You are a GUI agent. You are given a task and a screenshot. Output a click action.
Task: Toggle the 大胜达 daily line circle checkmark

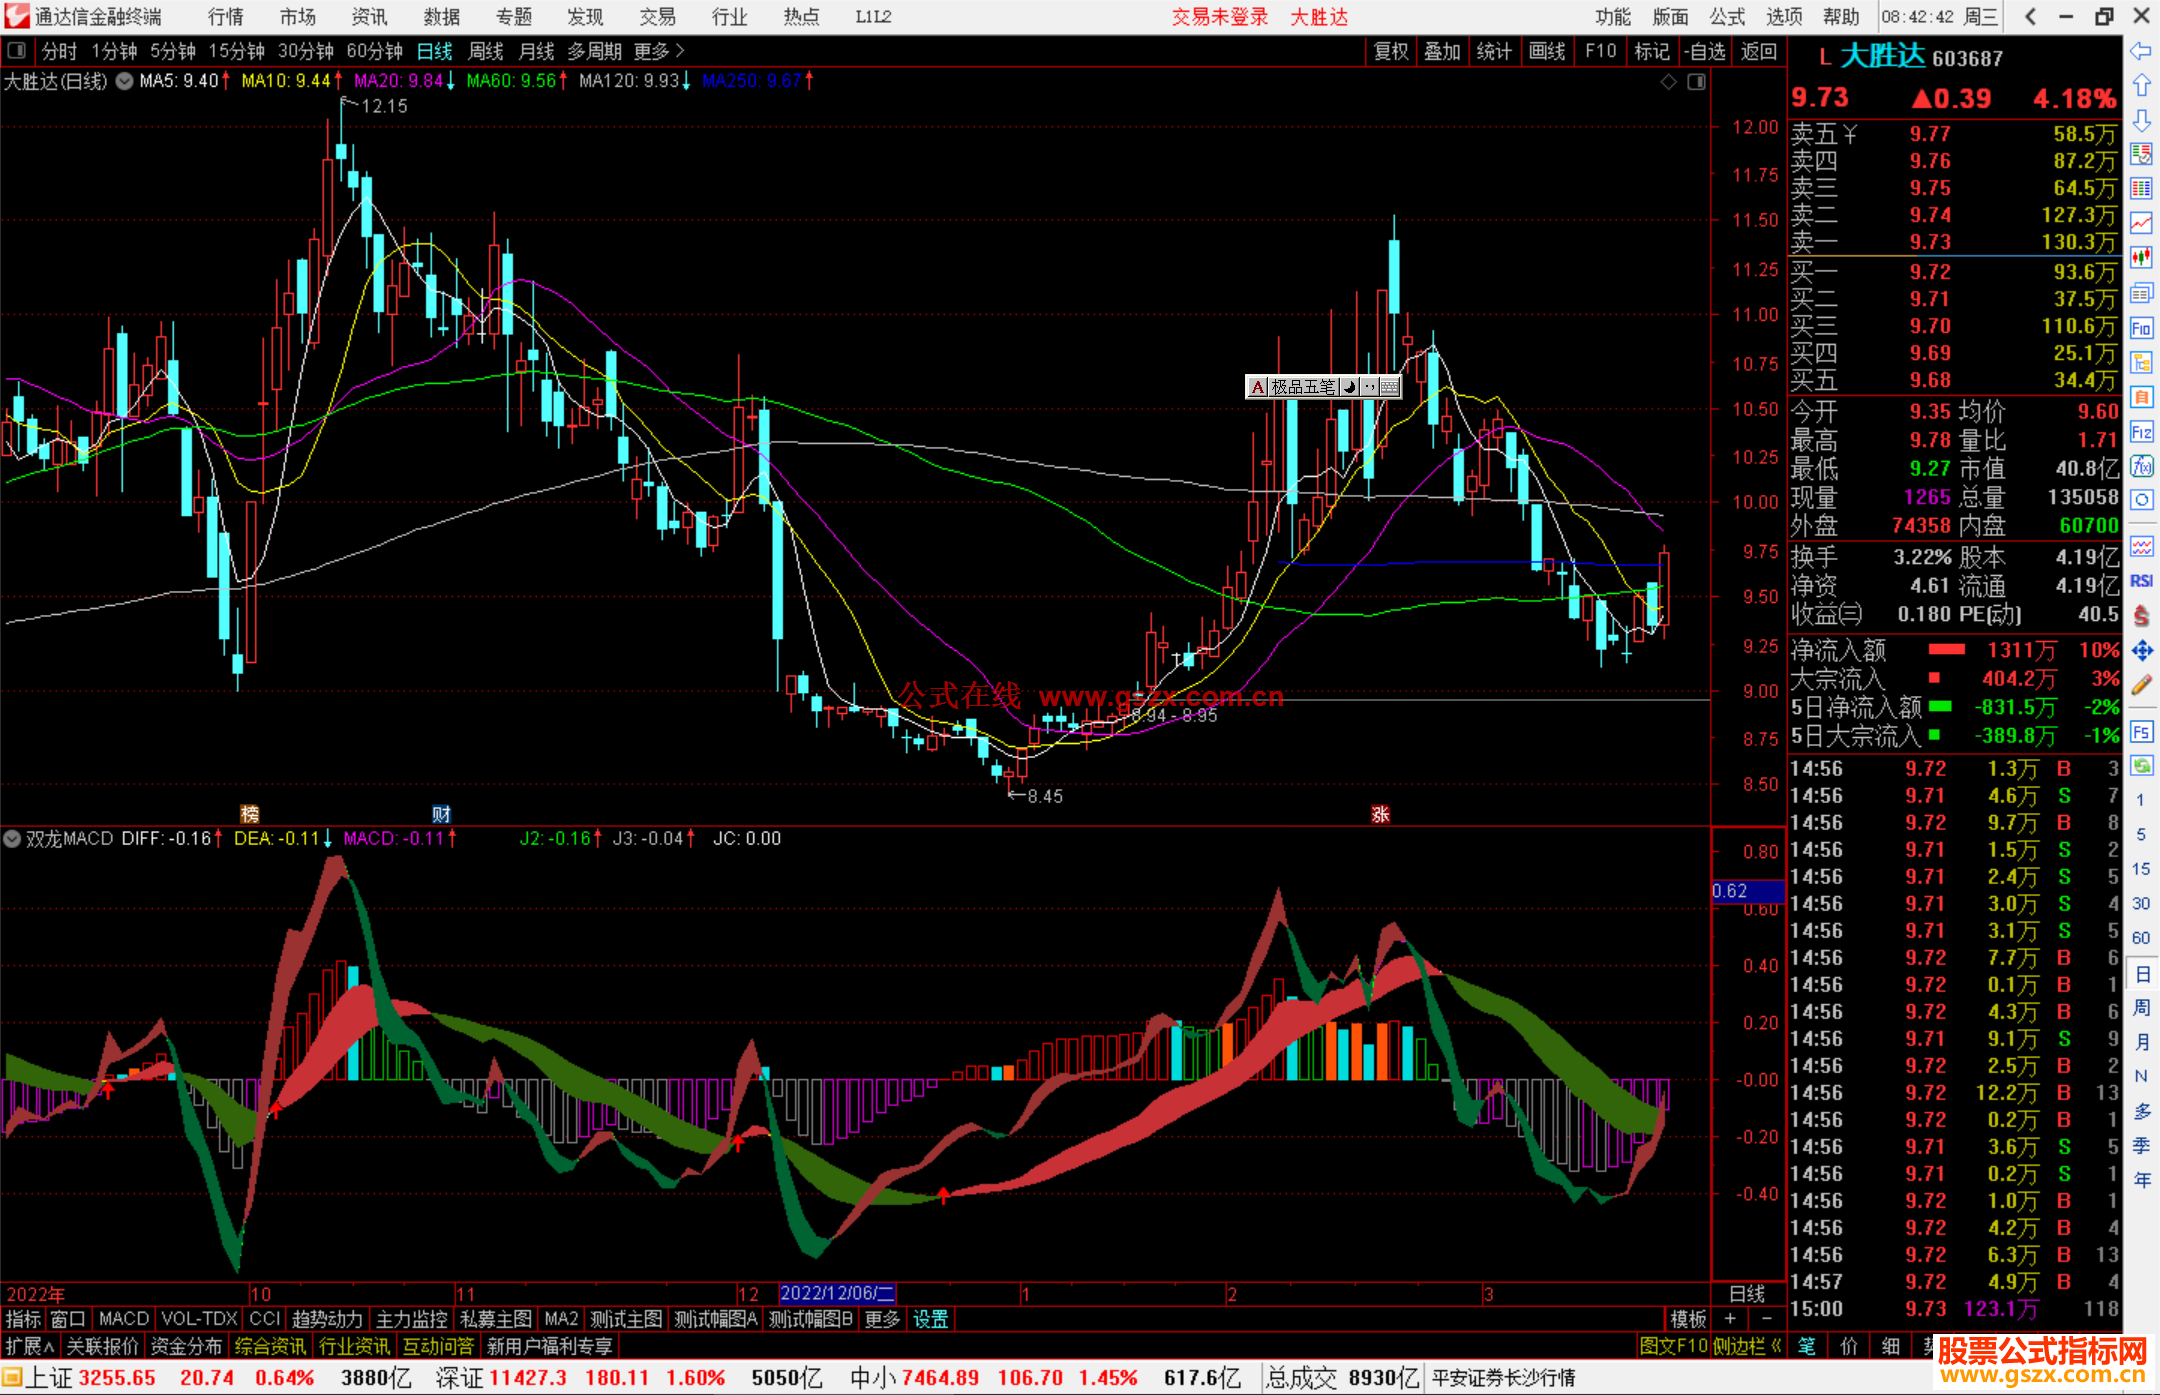[124, 81]
